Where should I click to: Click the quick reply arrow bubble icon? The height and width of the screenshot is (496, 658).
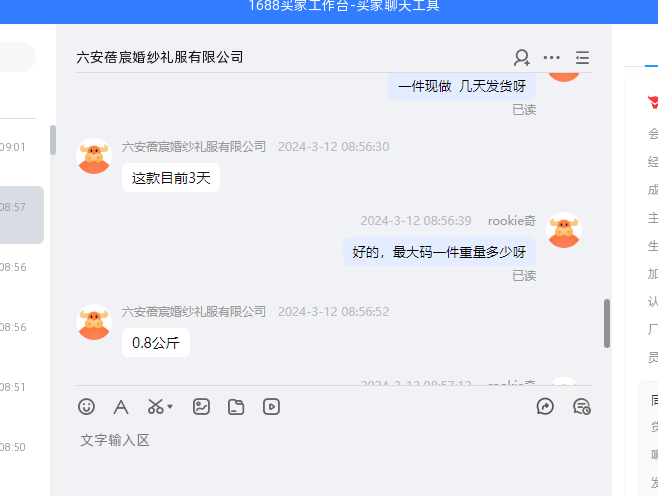pos(545,407)
